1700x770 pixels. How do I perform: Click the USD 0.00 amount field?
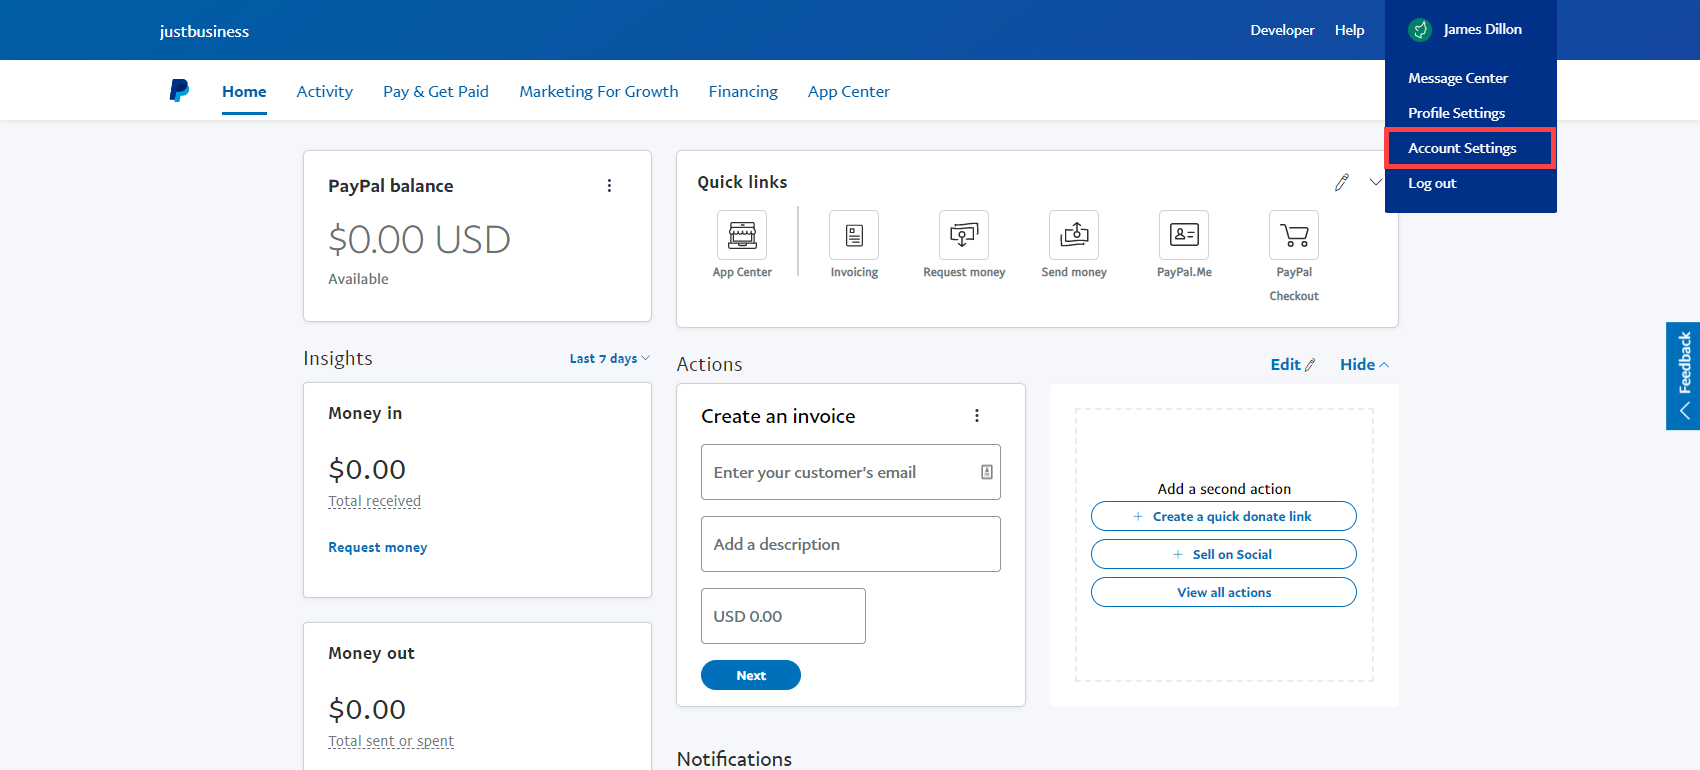point(783,616)
